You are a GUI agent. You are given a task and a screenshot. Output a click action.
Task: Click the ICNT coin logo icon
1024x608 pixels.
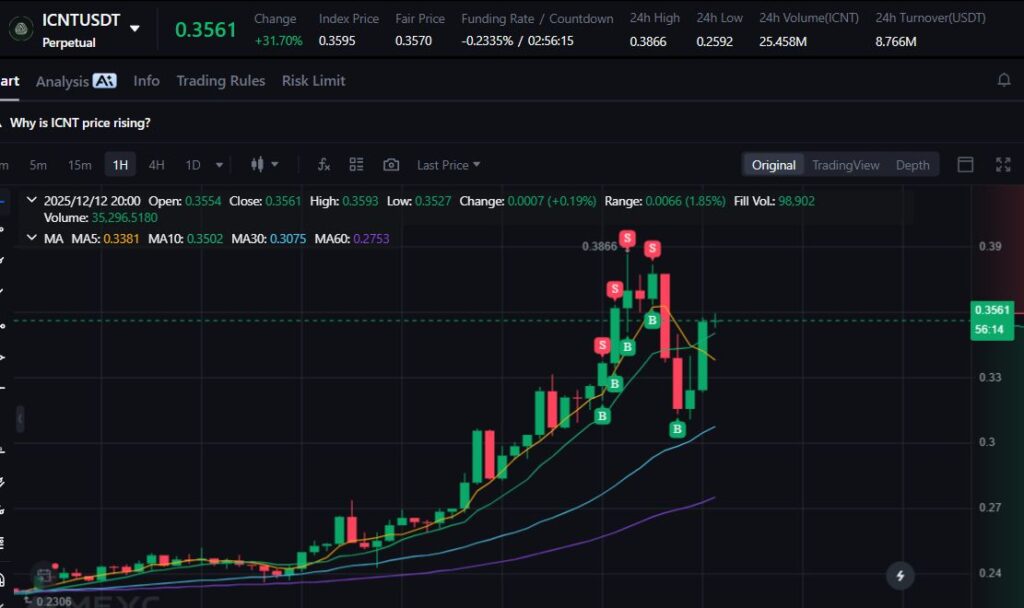pos(17,29)
